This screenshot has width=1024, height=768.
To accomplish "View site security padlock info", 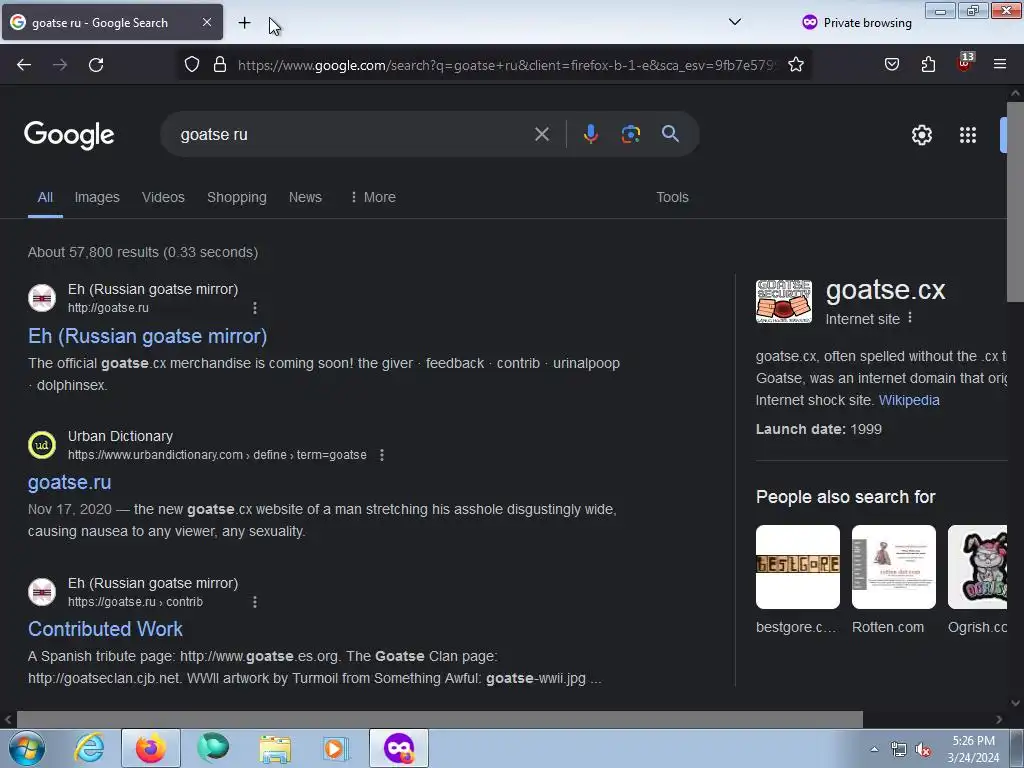I will click(x=220, y=65).
